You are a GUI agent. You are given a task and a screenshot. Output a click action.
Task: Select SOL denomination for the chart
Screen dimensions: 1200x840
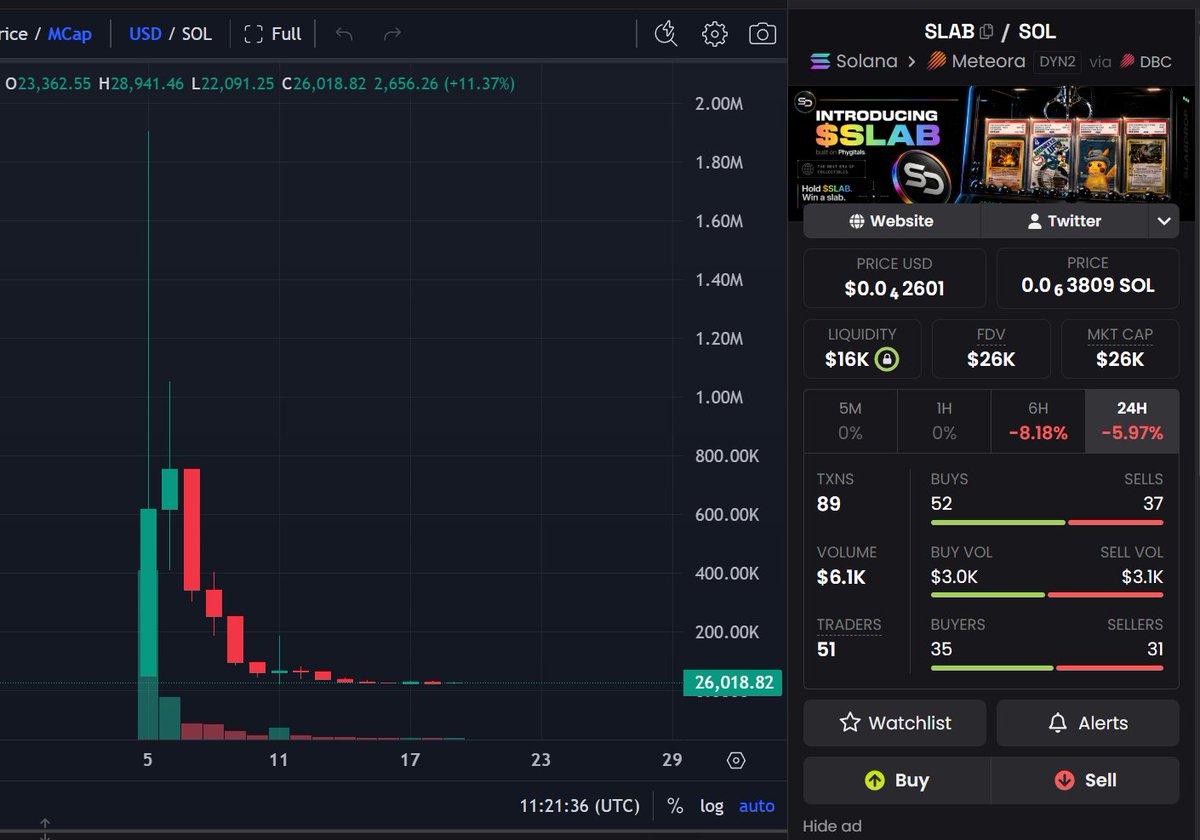pos(197,34)
